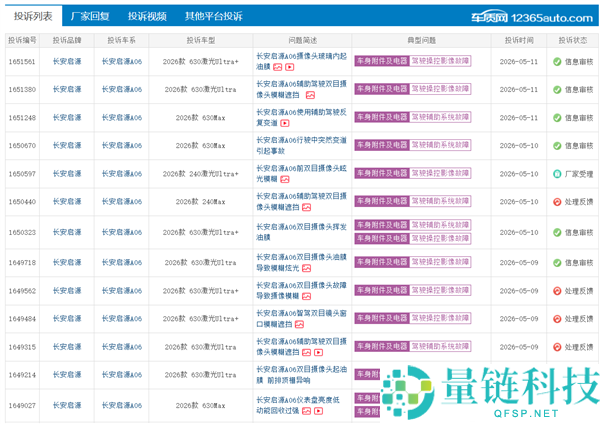Click model 2026款 630Max in row 1651248

(201, 118)
